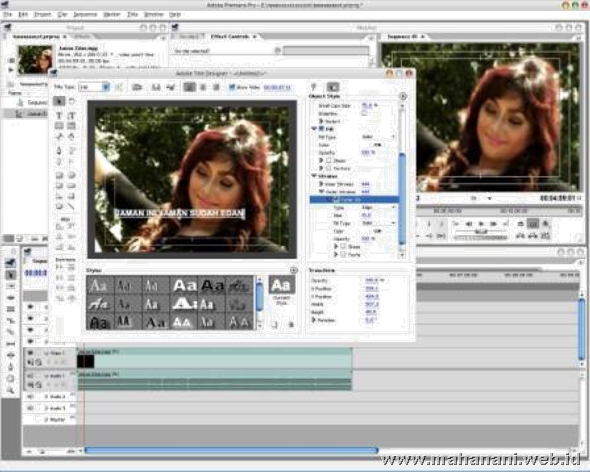
Task: Collapse the Strokes section triangle
Action: (314, 176)
